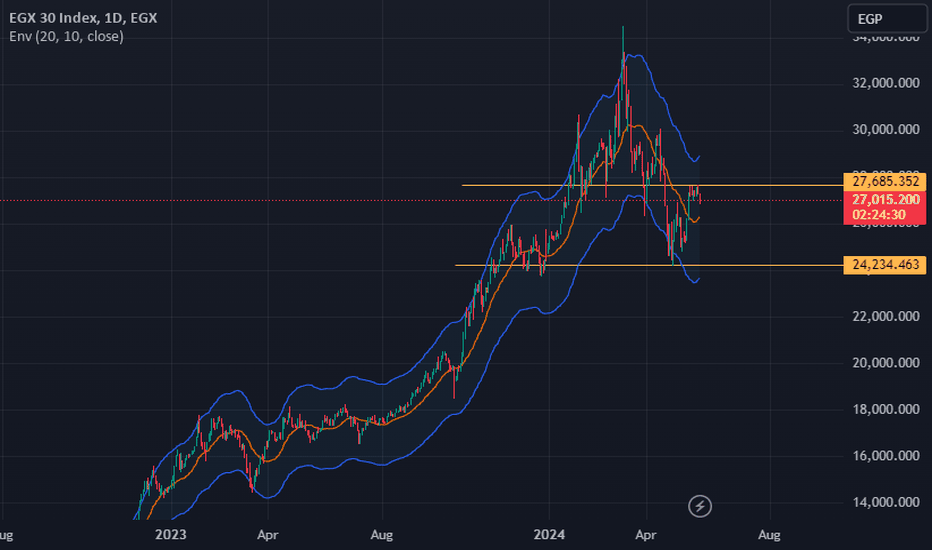Click the 2023 time axis label

coord(171,535)
